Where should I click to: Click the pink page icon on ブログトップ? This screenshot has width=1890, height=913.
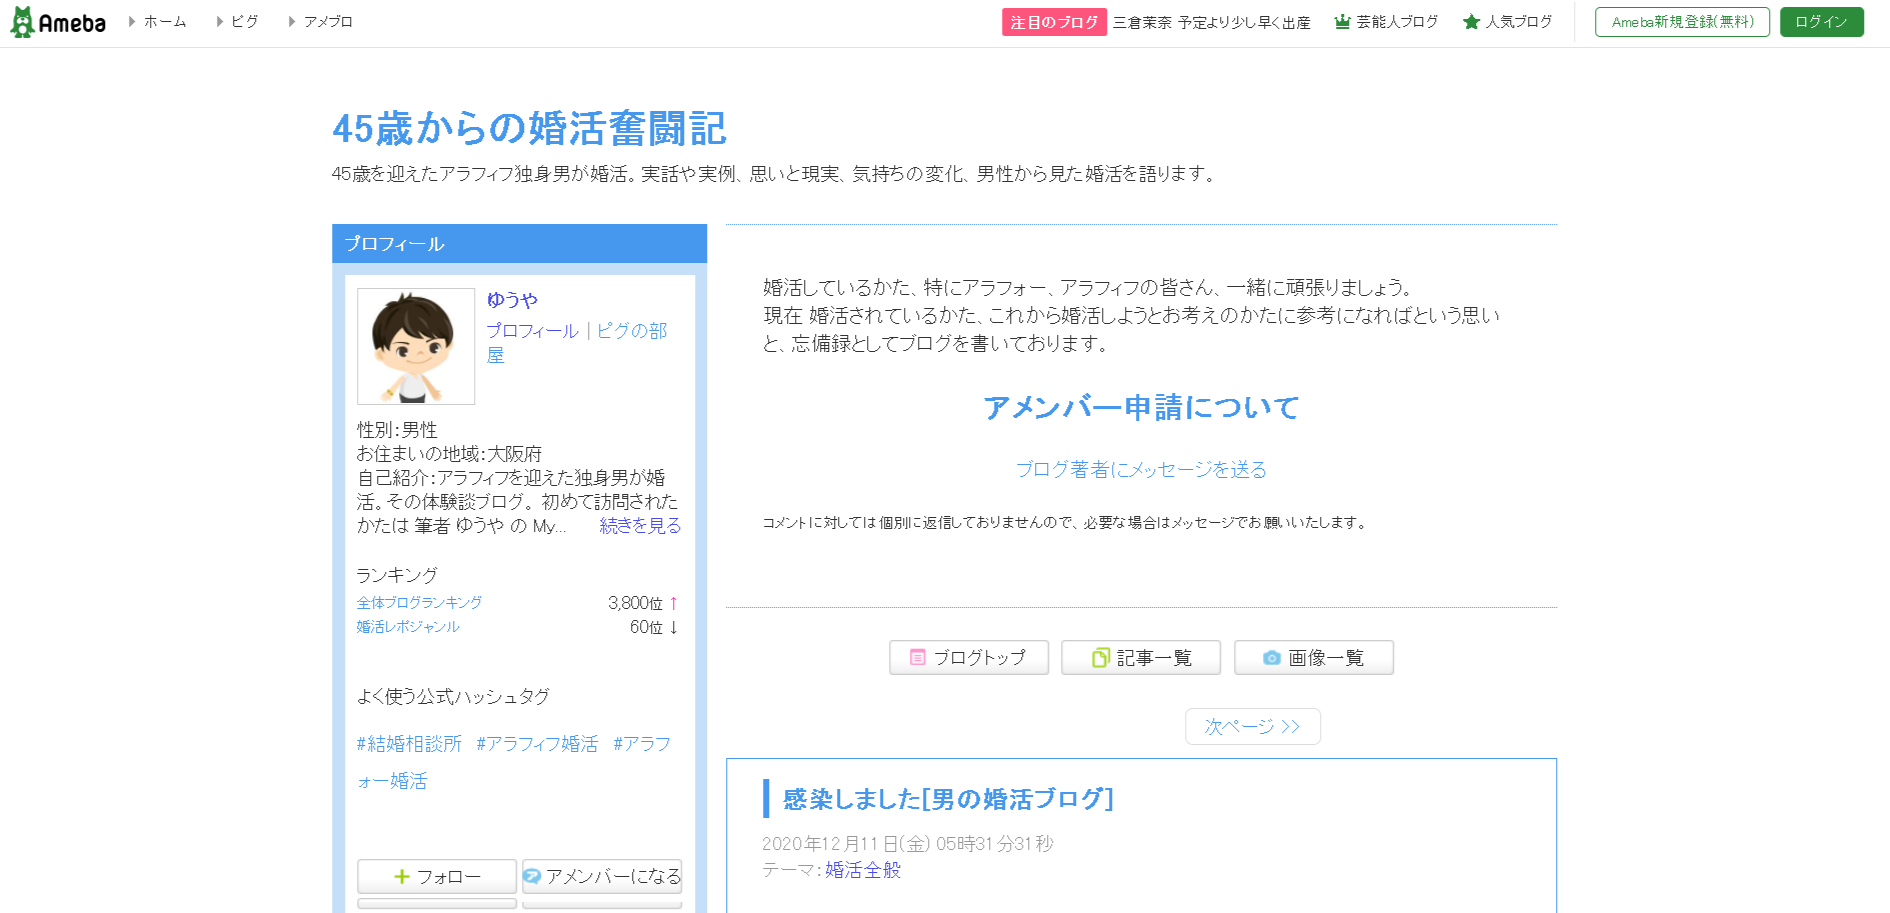(x=917, y=658)
